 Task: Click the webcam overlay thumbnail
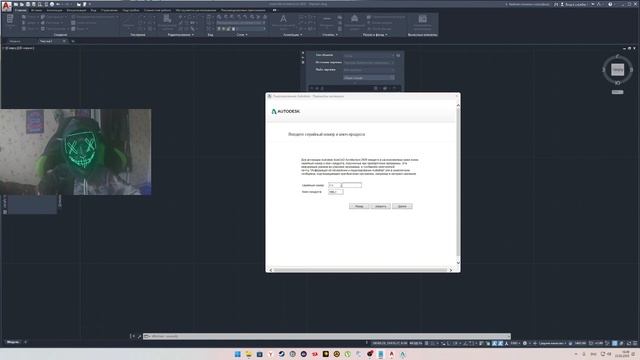pyautogui.click(x=76, y=152)
